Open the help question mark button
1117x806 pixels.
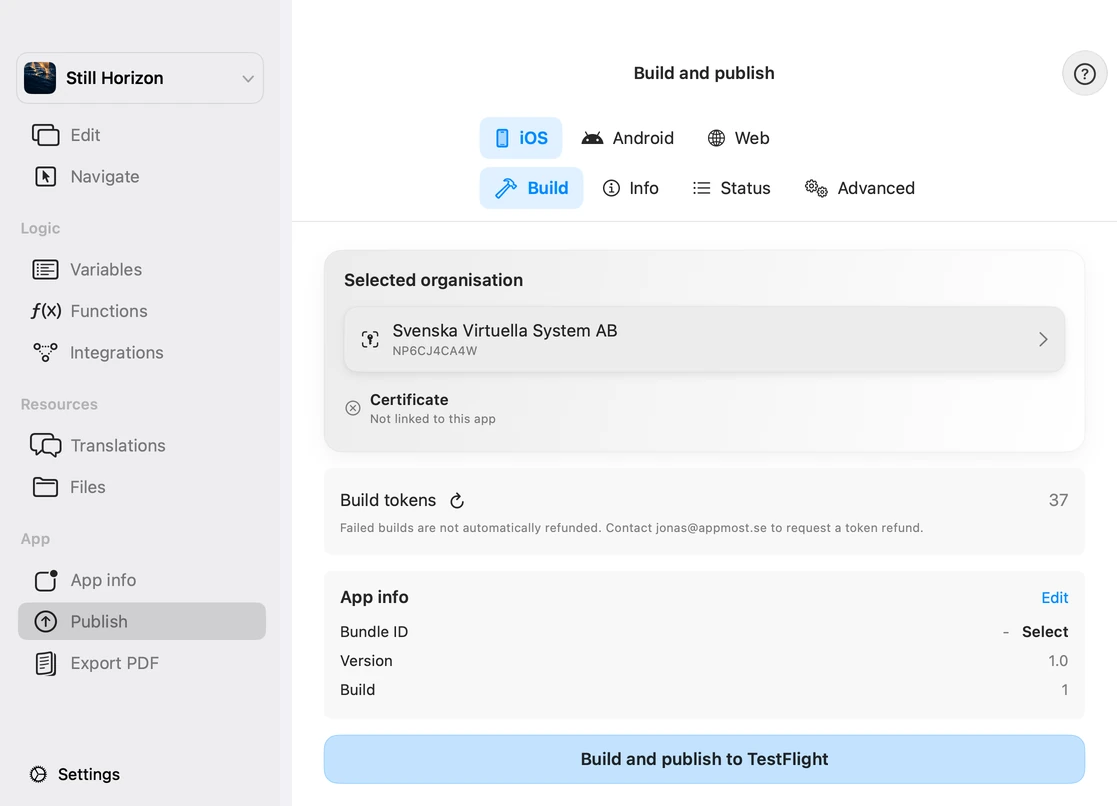1084,73
